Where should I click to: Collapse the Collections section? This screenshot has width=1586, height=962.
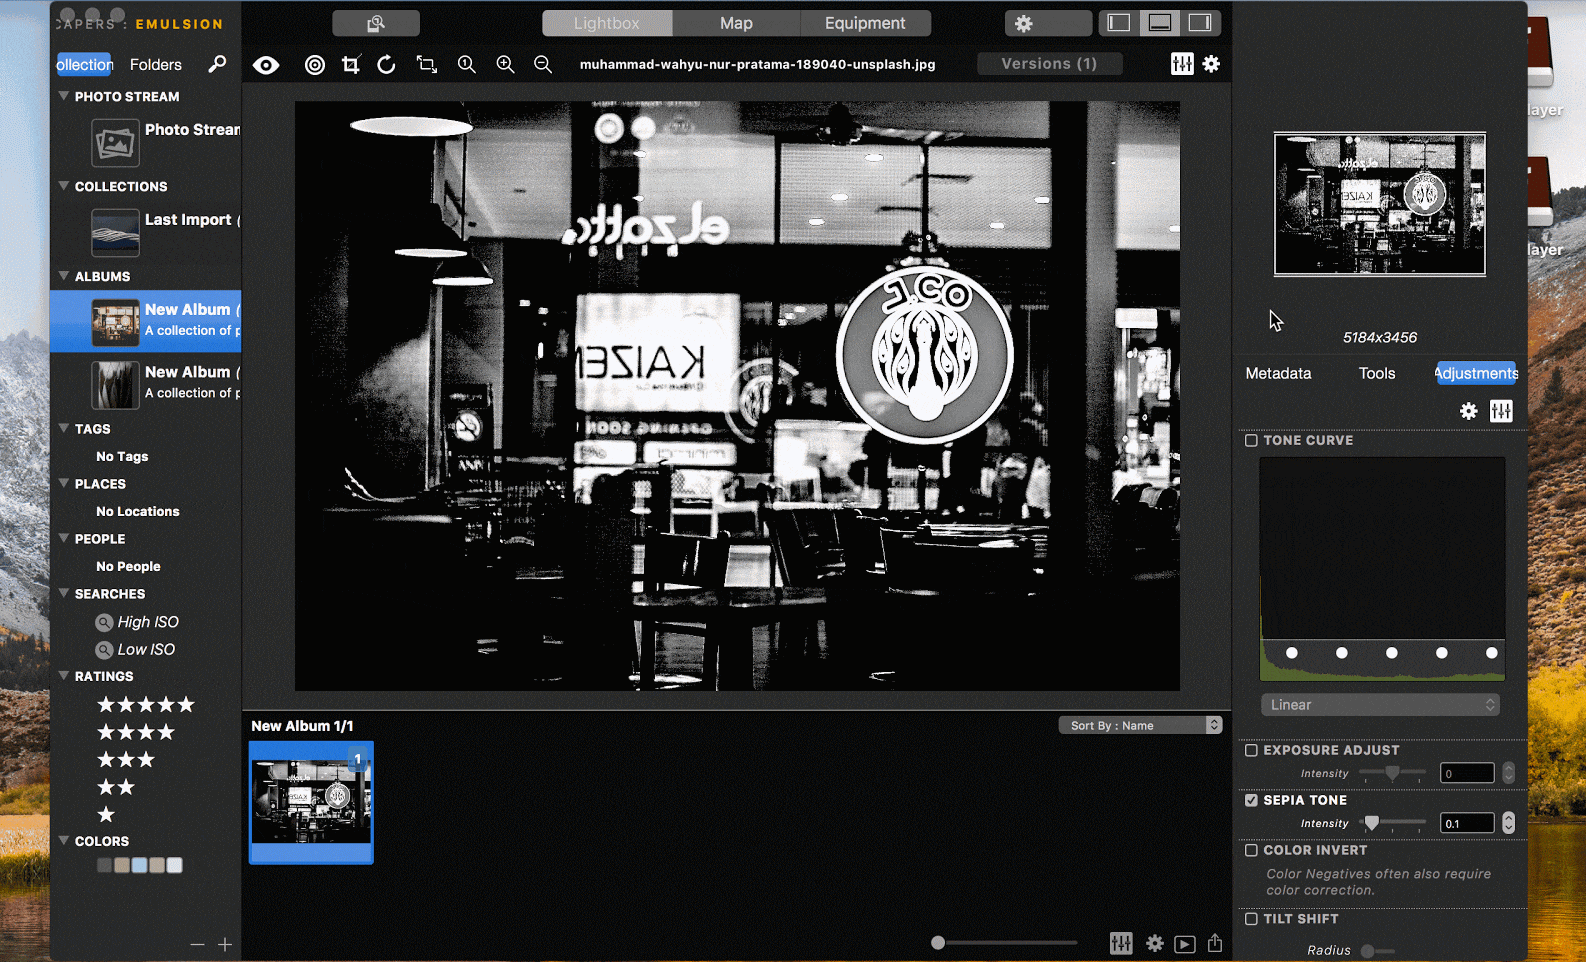[x=64, y=186]
